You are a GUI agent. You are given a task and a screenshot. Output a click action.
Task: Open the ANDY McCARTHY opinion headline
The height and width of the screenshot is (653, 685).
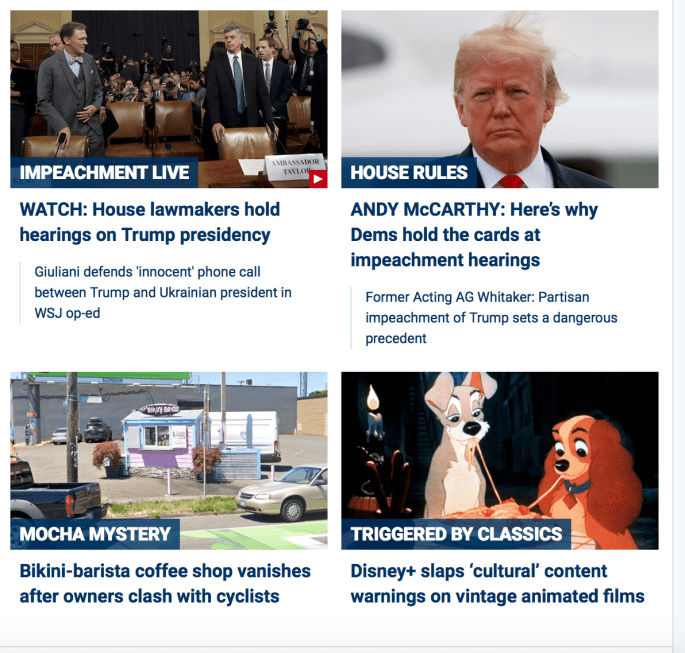[x=474, y=235]
